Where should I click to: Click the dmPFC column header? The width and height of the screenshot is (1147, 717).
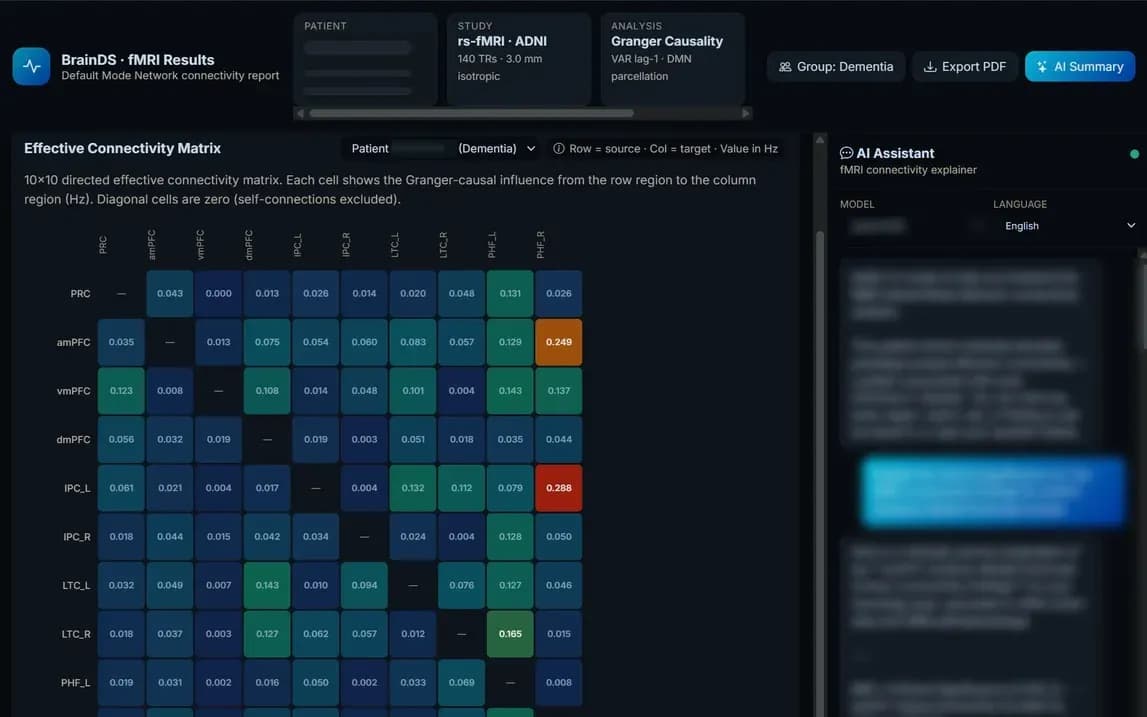click(x=249, y=244)
